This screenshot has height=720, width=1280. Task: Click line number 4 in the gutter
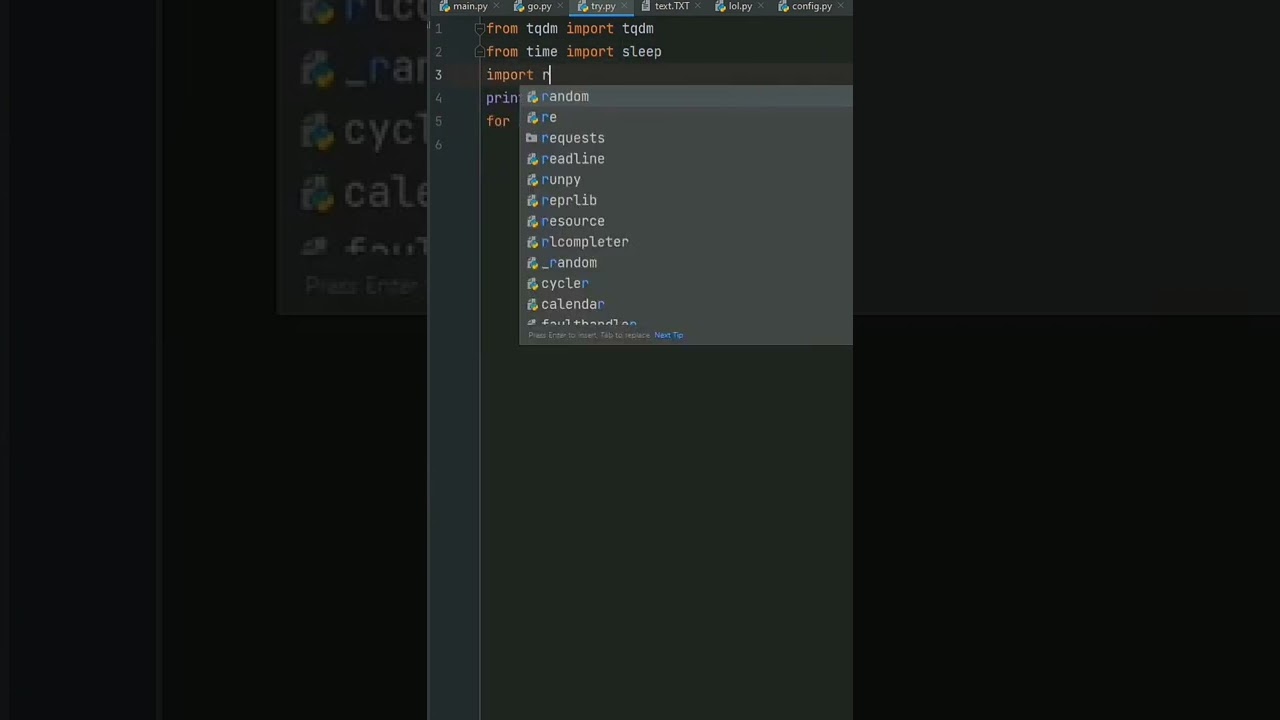438,98
